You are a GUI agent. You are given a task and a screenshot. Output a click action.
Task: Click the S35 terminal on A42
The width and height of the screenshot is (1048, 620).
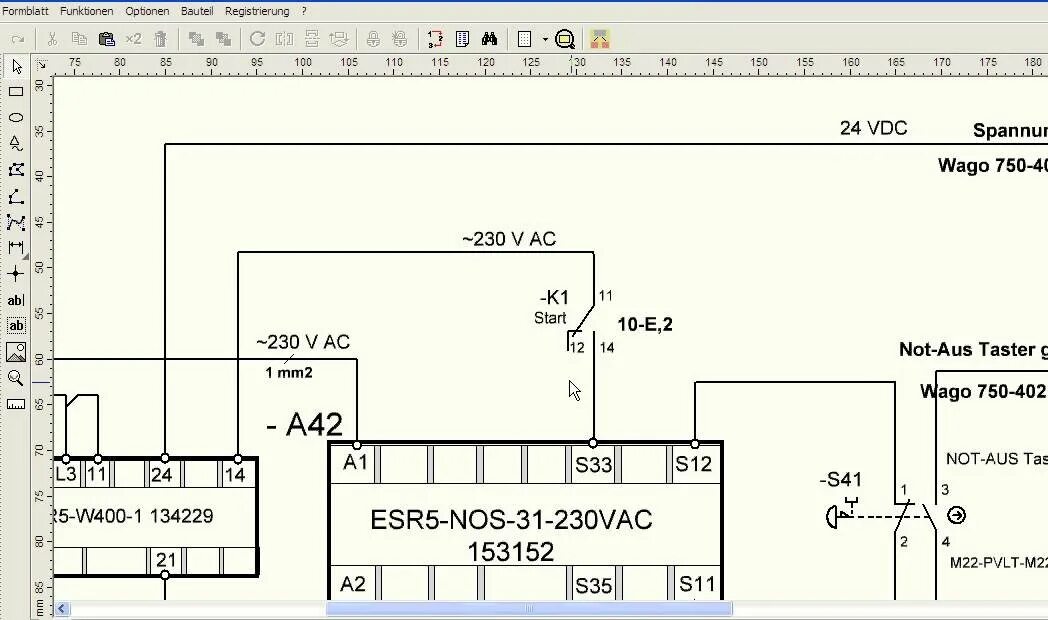[x=594, y=586]
